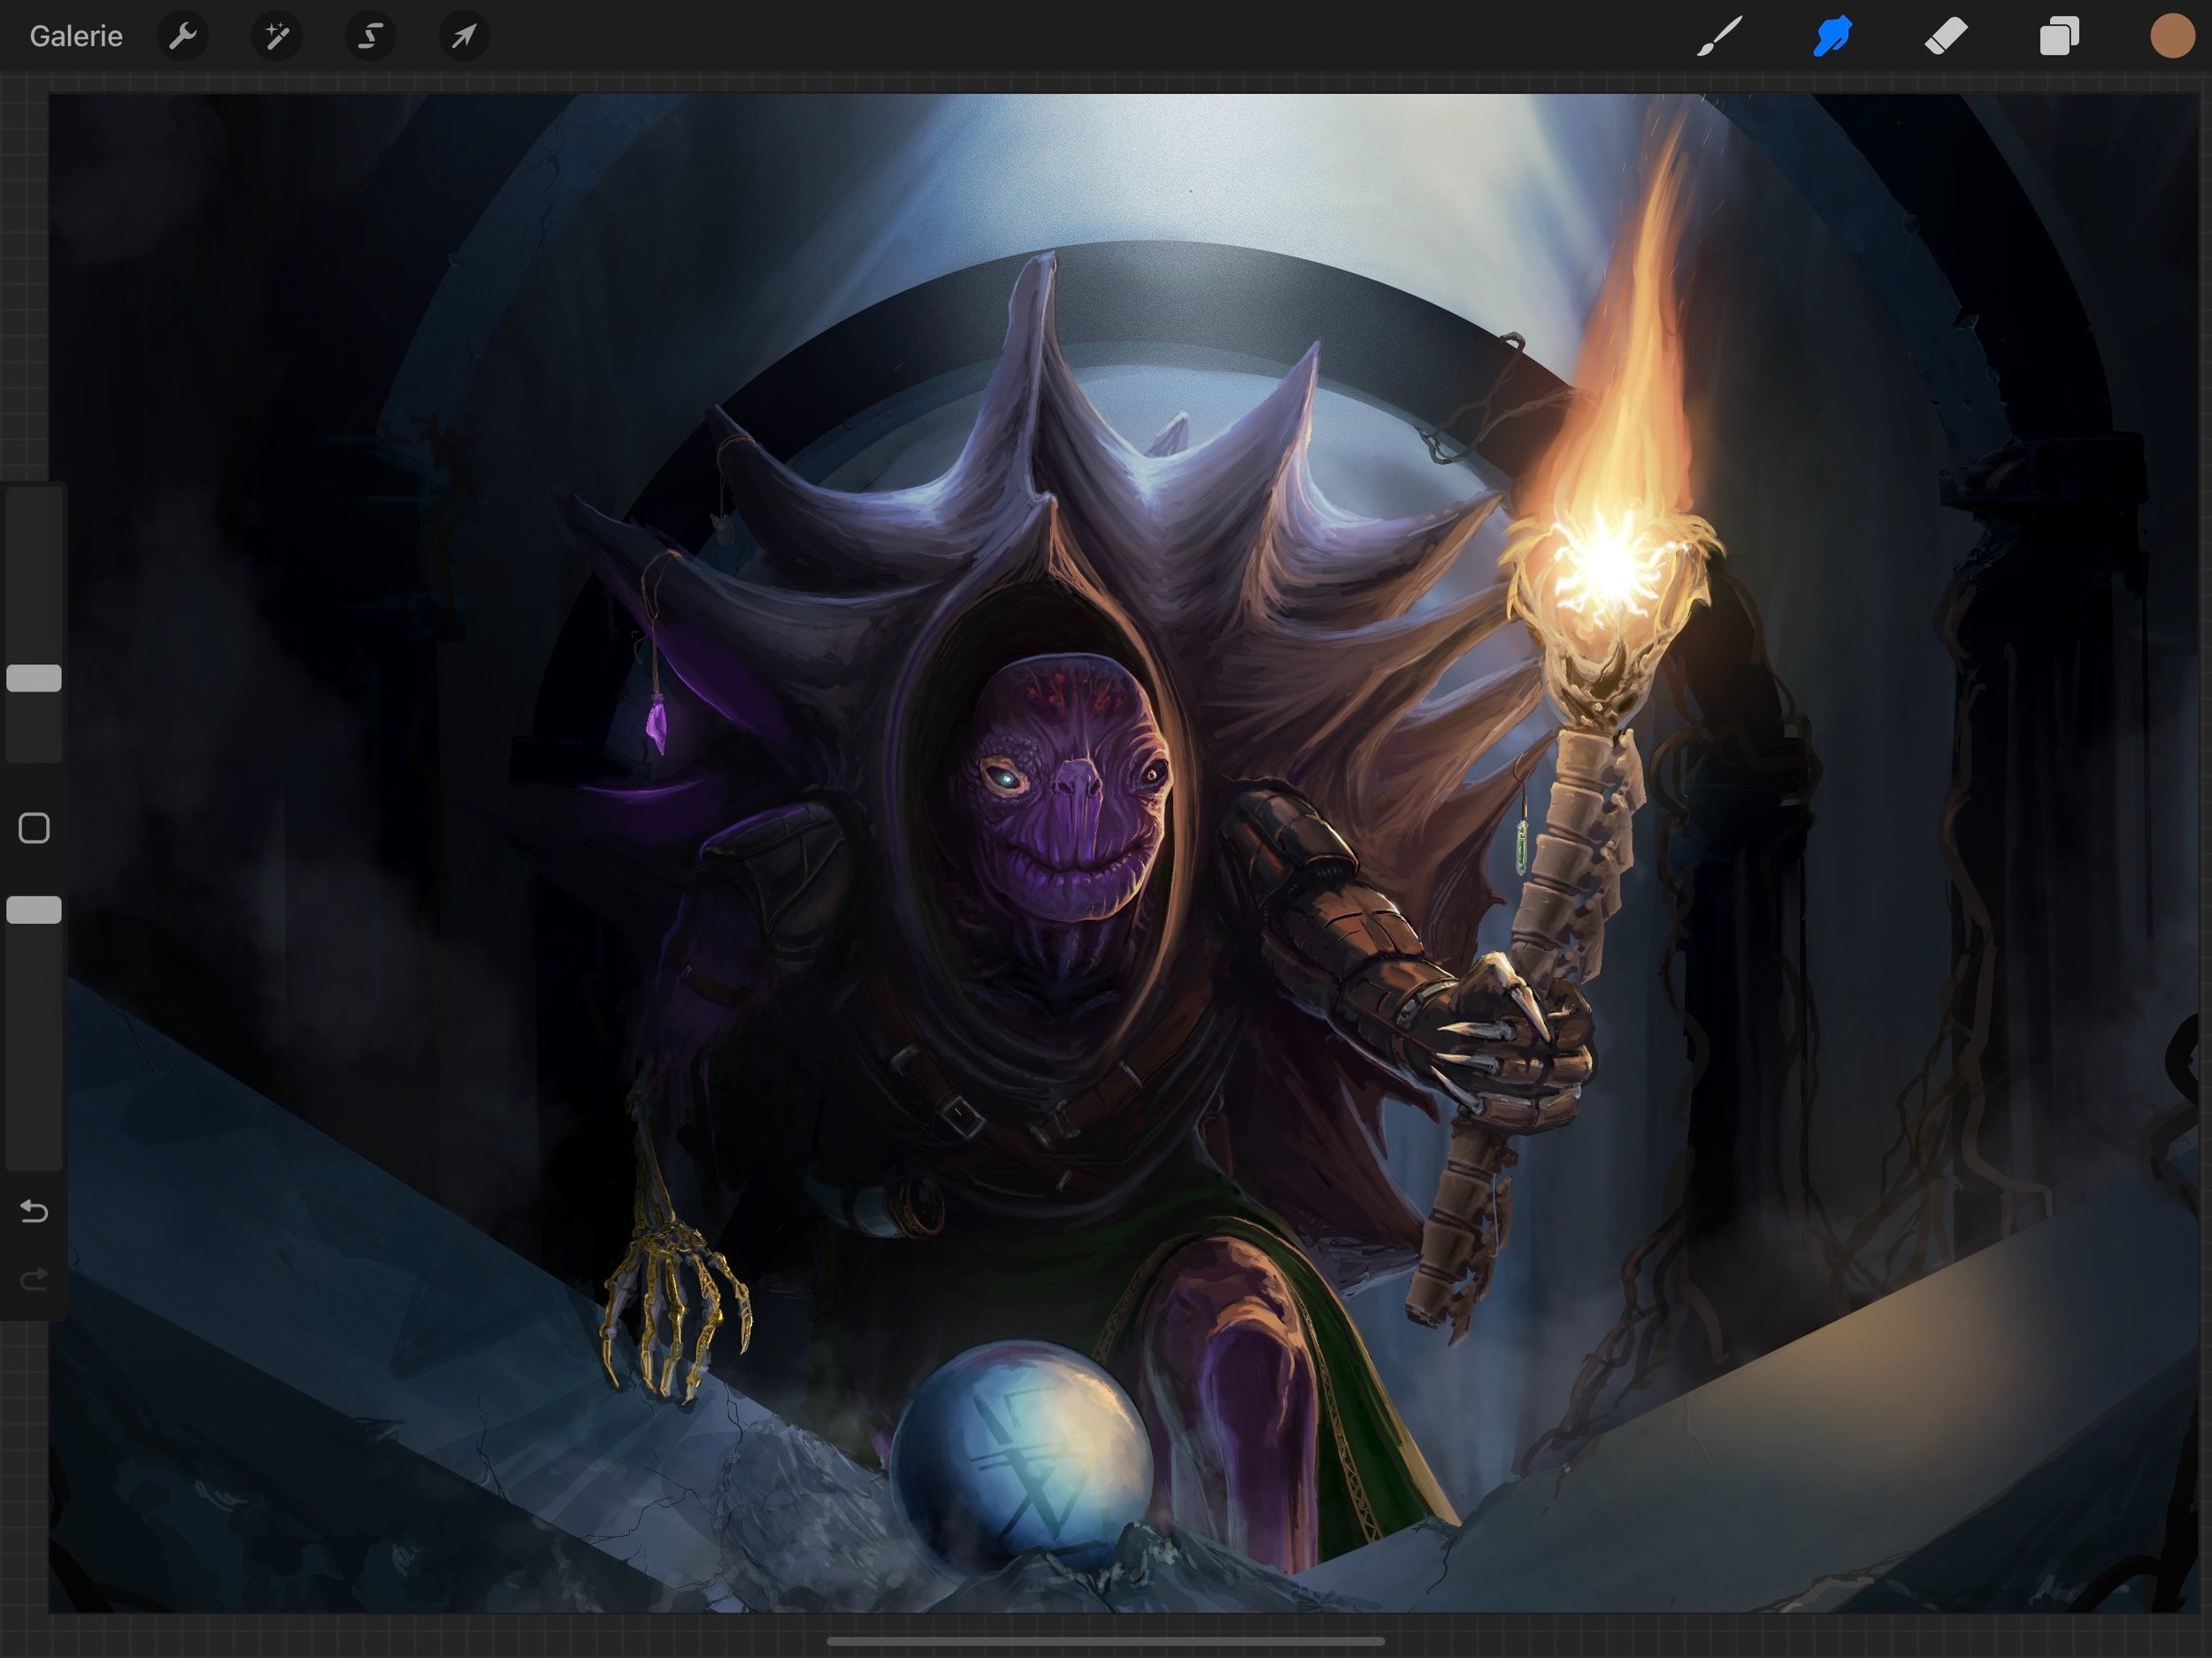The image size is (2212, 1658).
Task: Undo the last stroke
Action: [34, 1212]
